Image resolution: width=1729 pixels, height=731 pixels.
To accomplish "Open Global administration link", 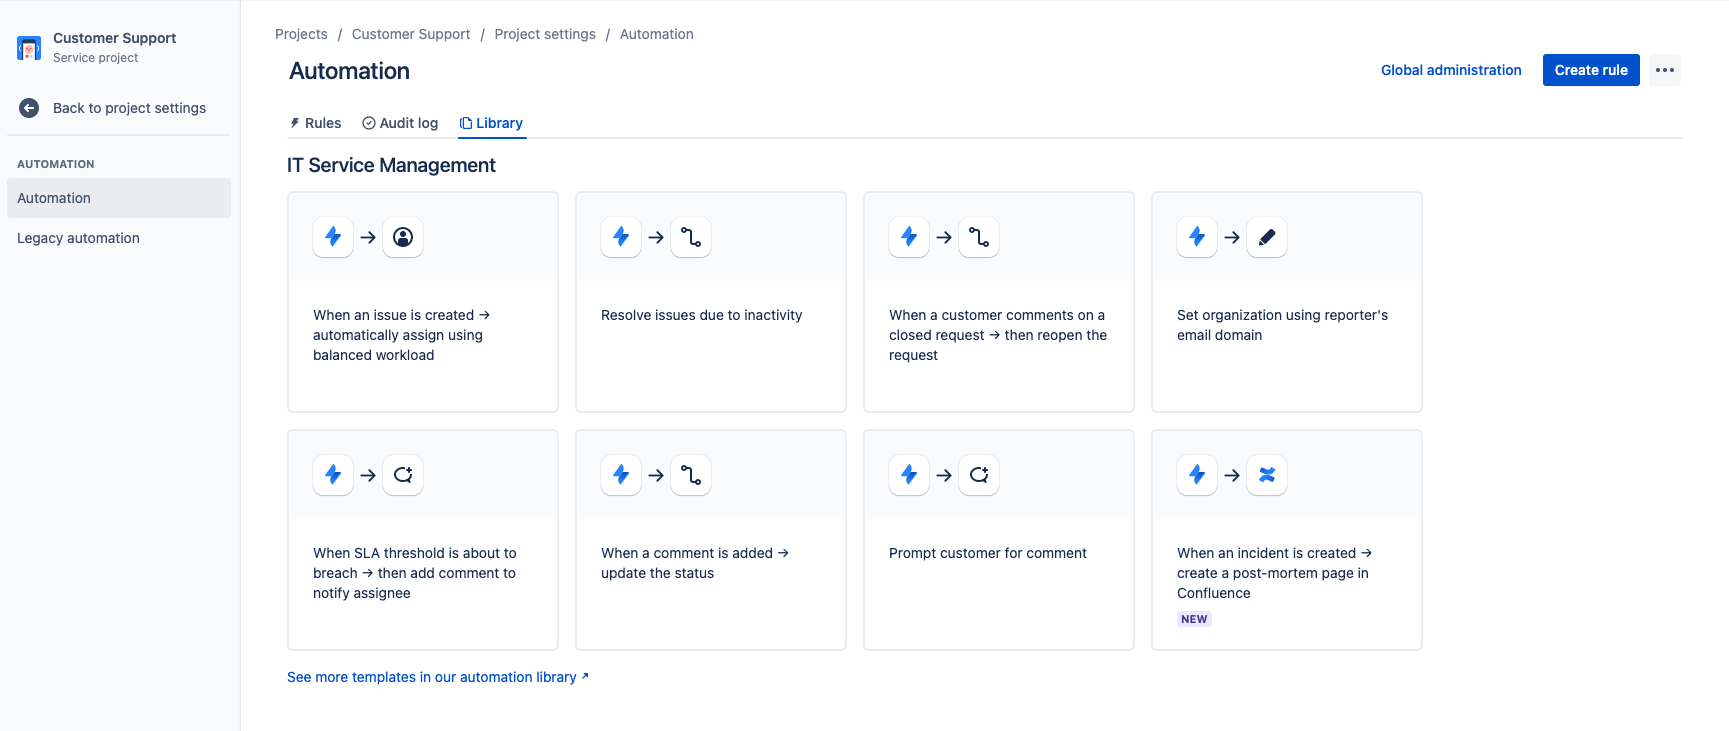I will (x=1450, y=70).
